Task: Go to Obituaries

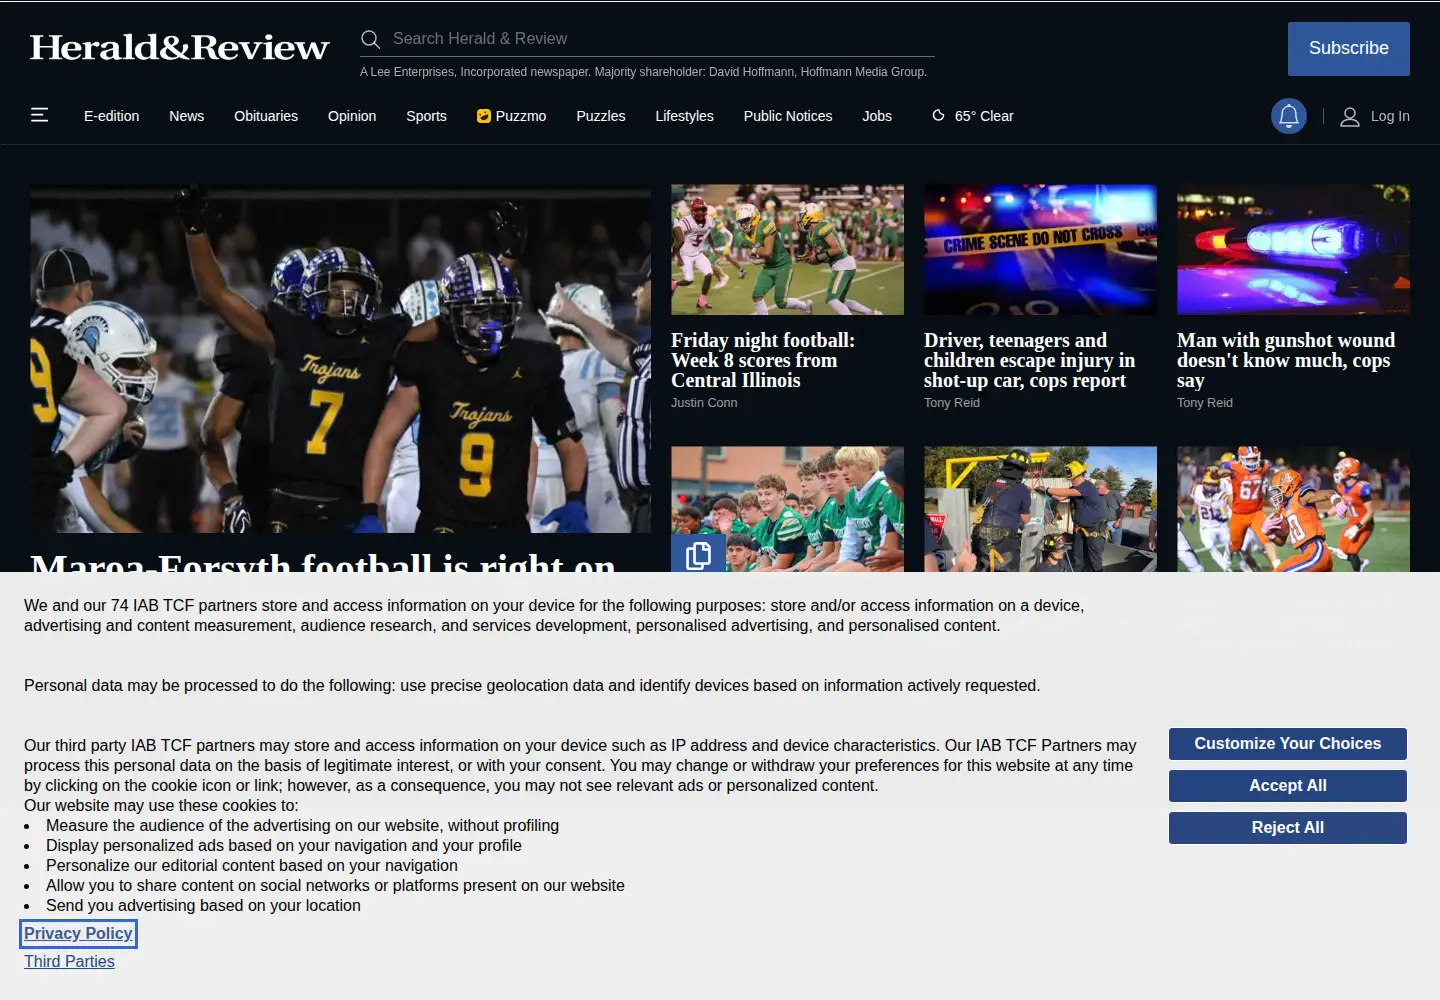Action: coord(266,116)
